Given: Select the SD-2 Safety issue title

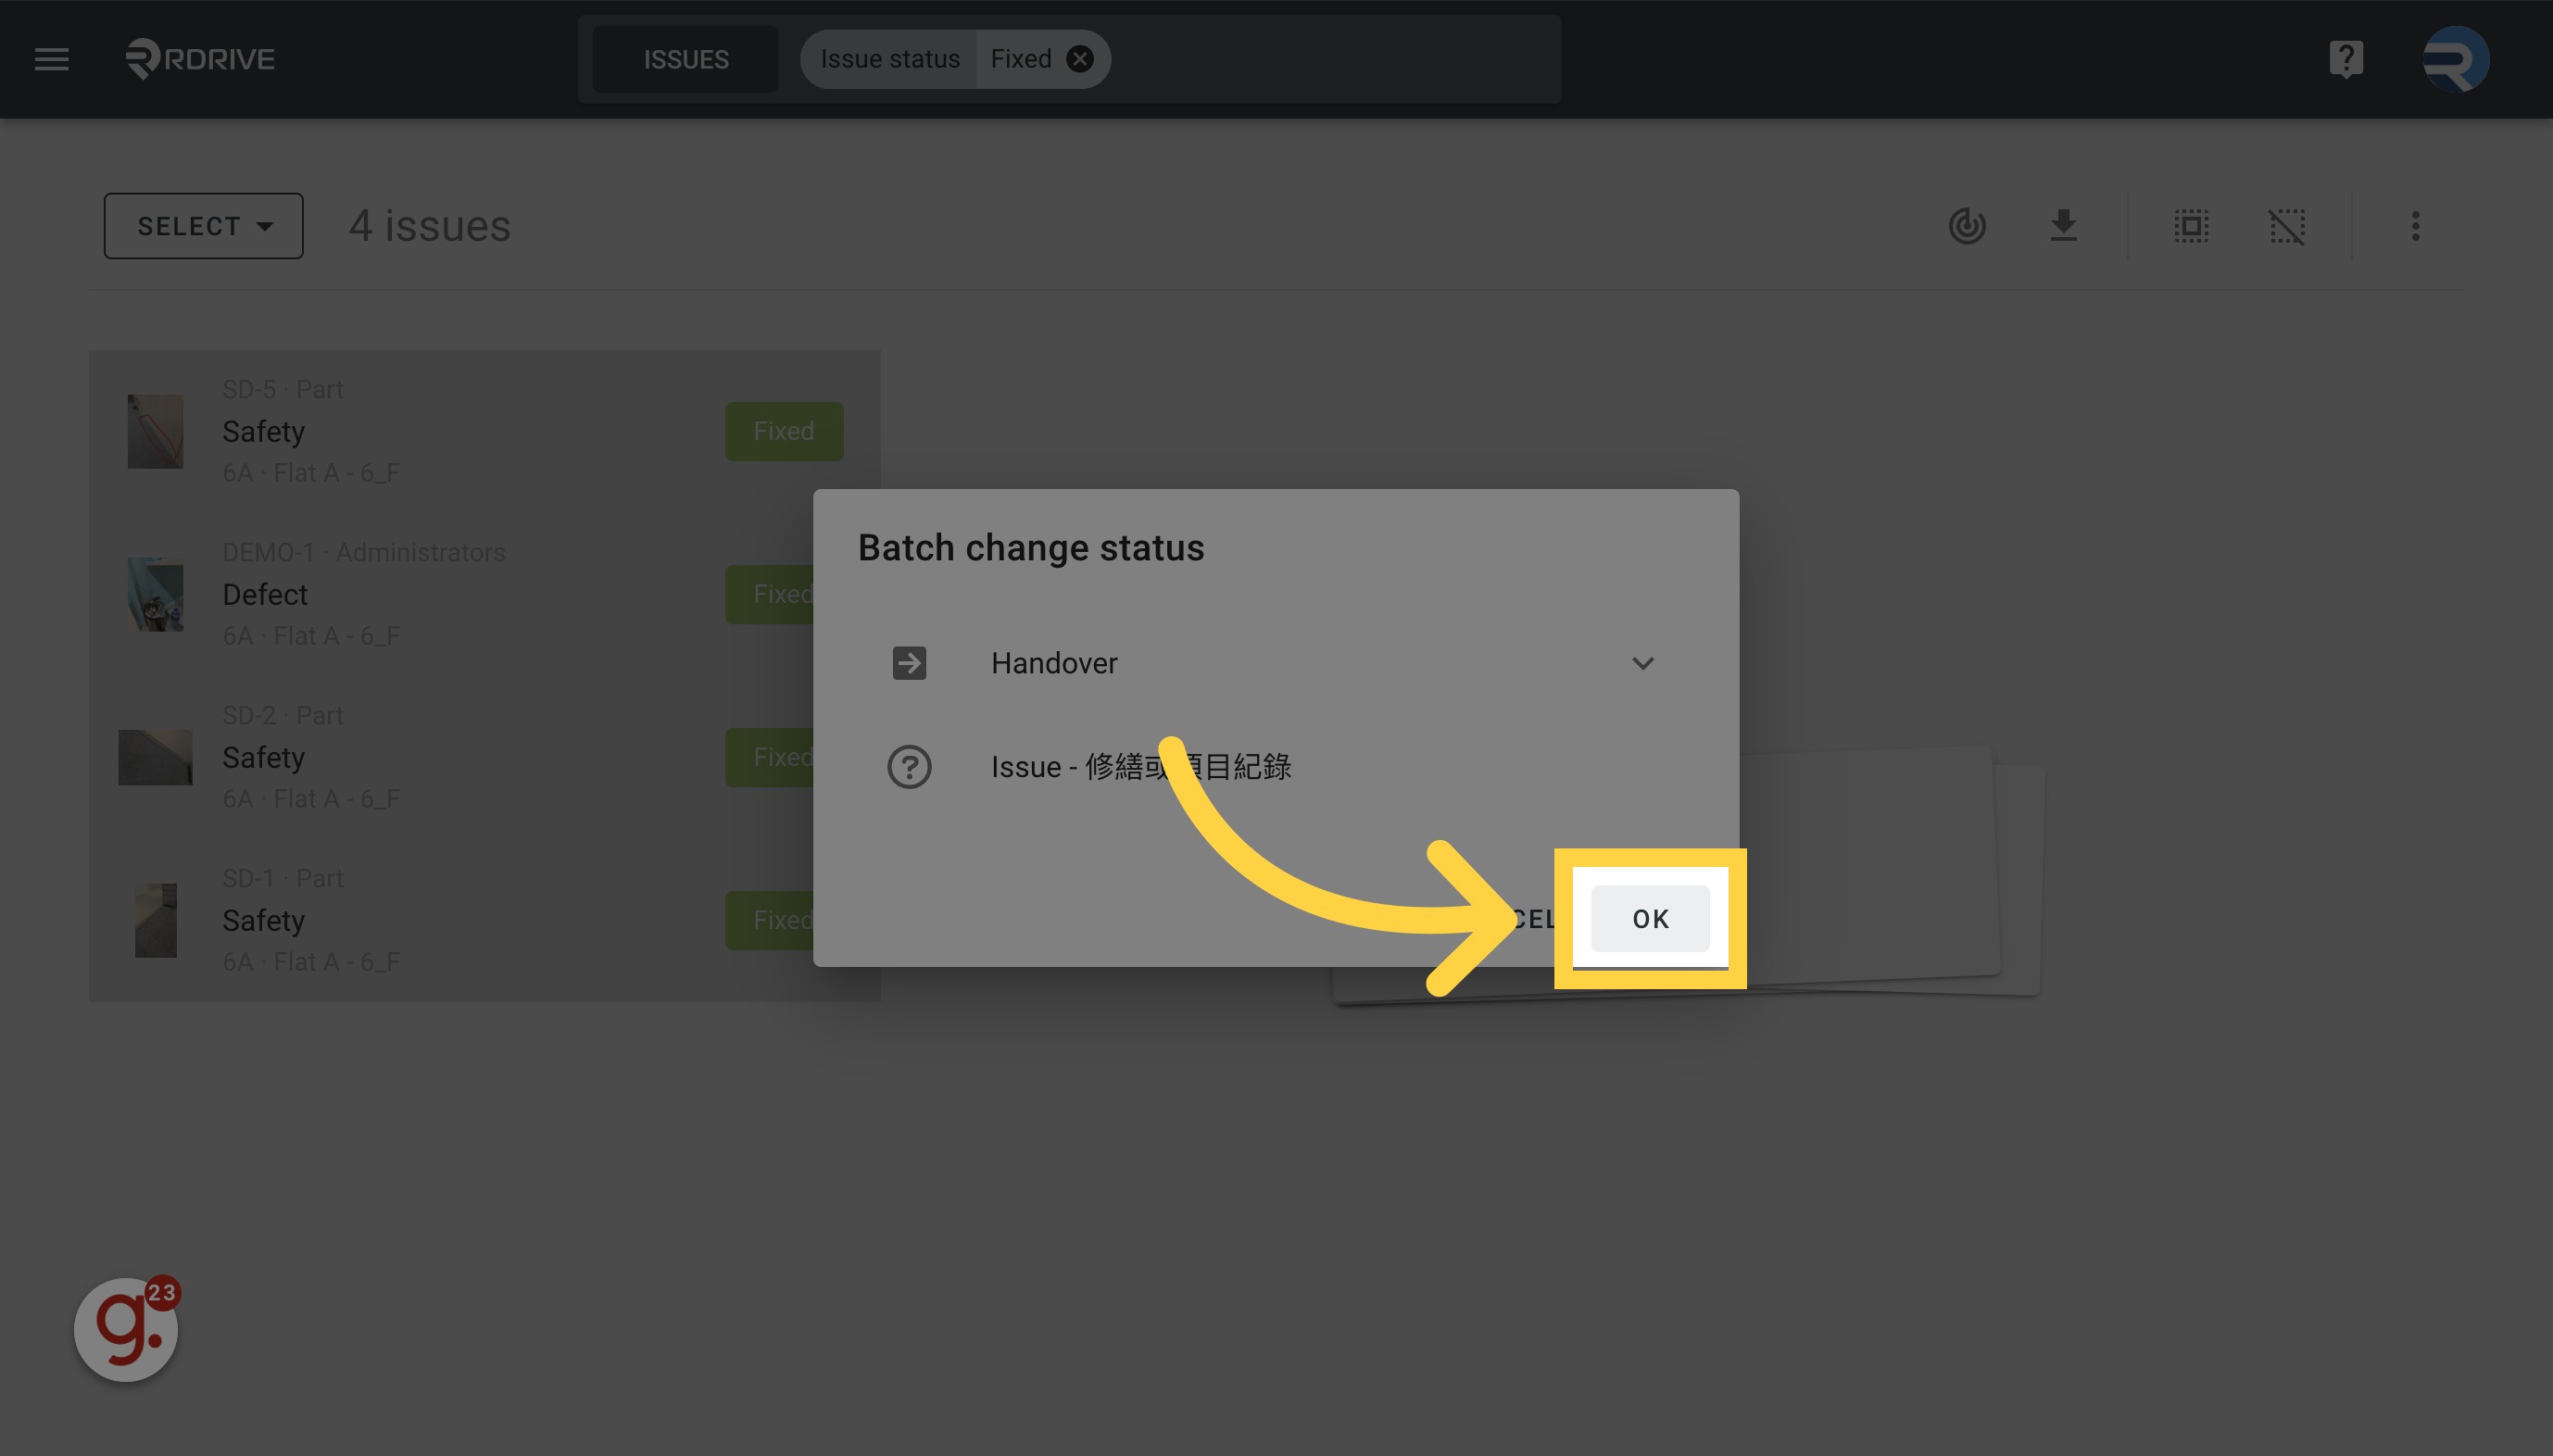Looking at the screenshot, I should point(263,758).
